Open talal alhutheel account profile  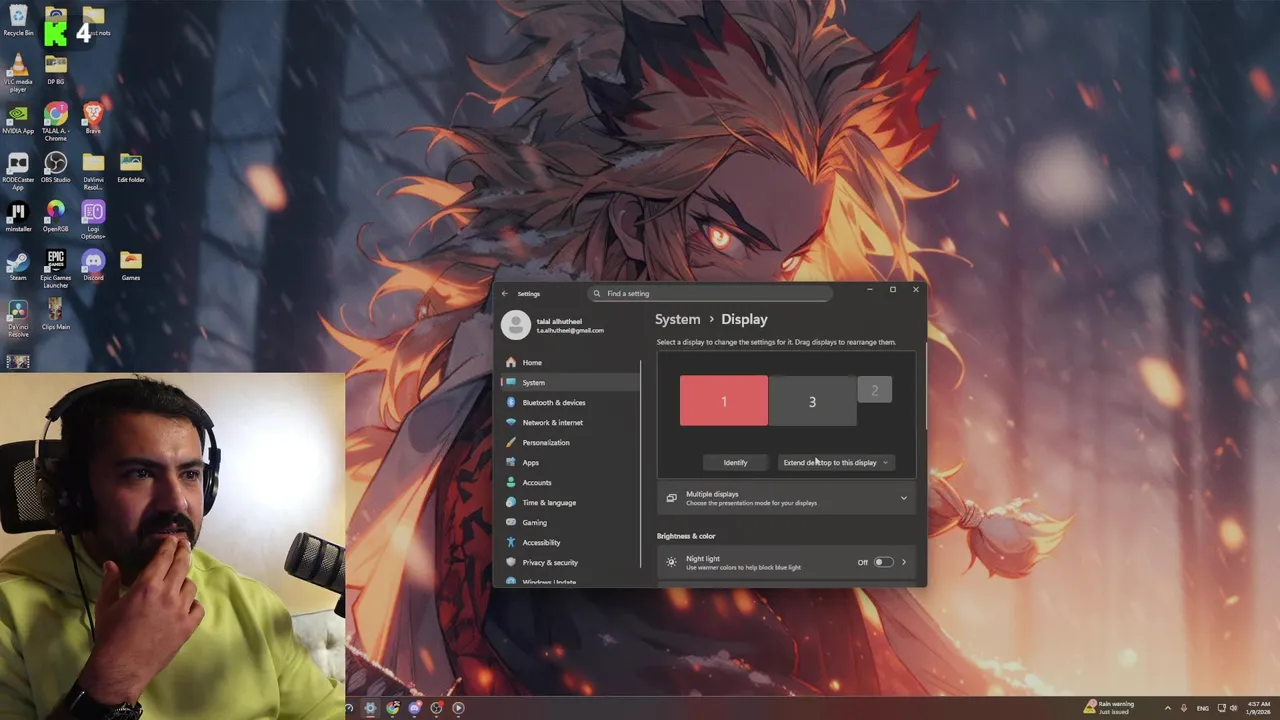553,325
